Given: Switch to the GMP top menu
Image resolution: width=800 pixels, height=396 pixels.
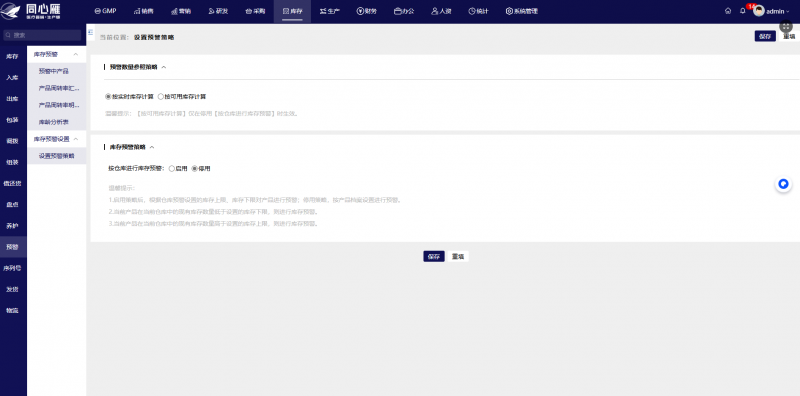Looking at the screenshot, I should 105,11.
